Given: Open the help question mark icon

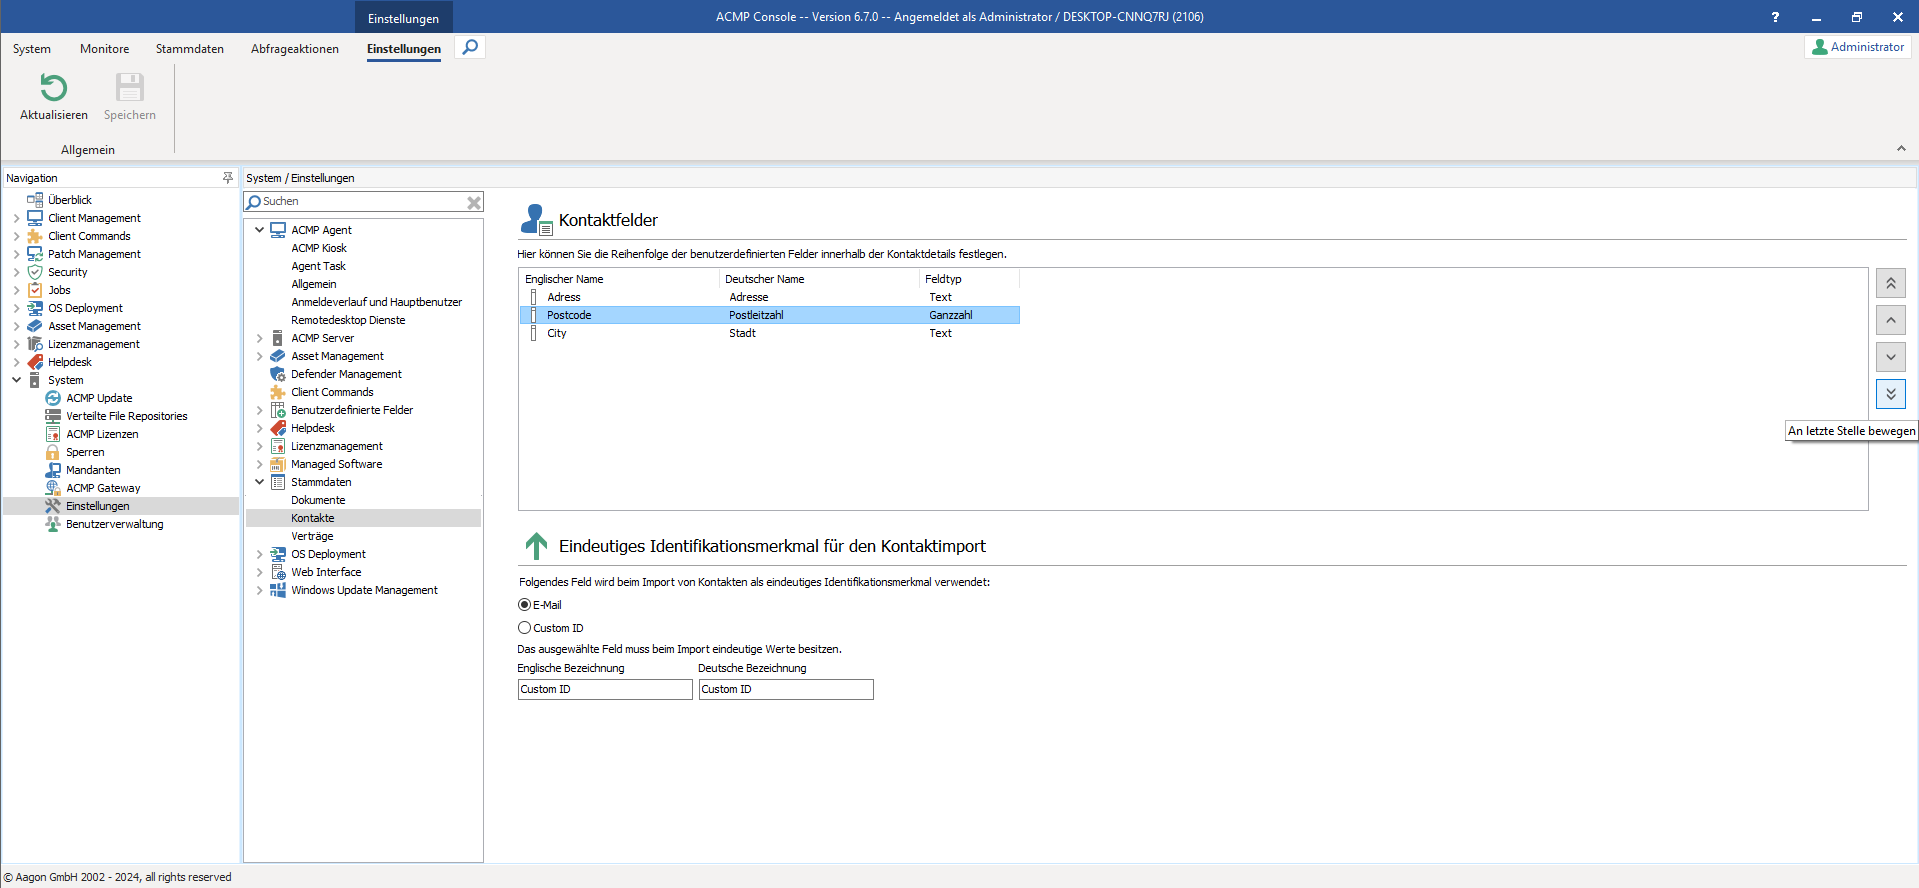Looking at the screenshot, I should tap(1775, 17).
